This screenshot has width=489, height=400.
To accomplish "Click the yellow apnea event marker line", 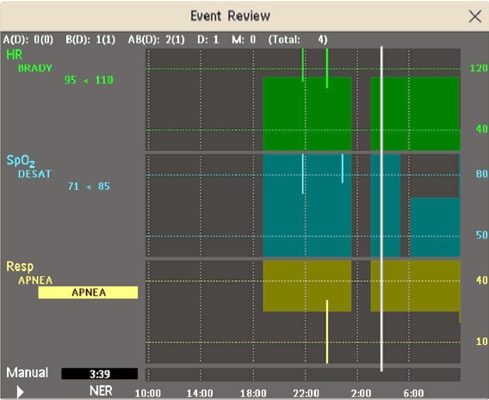I will pos(327,332).
